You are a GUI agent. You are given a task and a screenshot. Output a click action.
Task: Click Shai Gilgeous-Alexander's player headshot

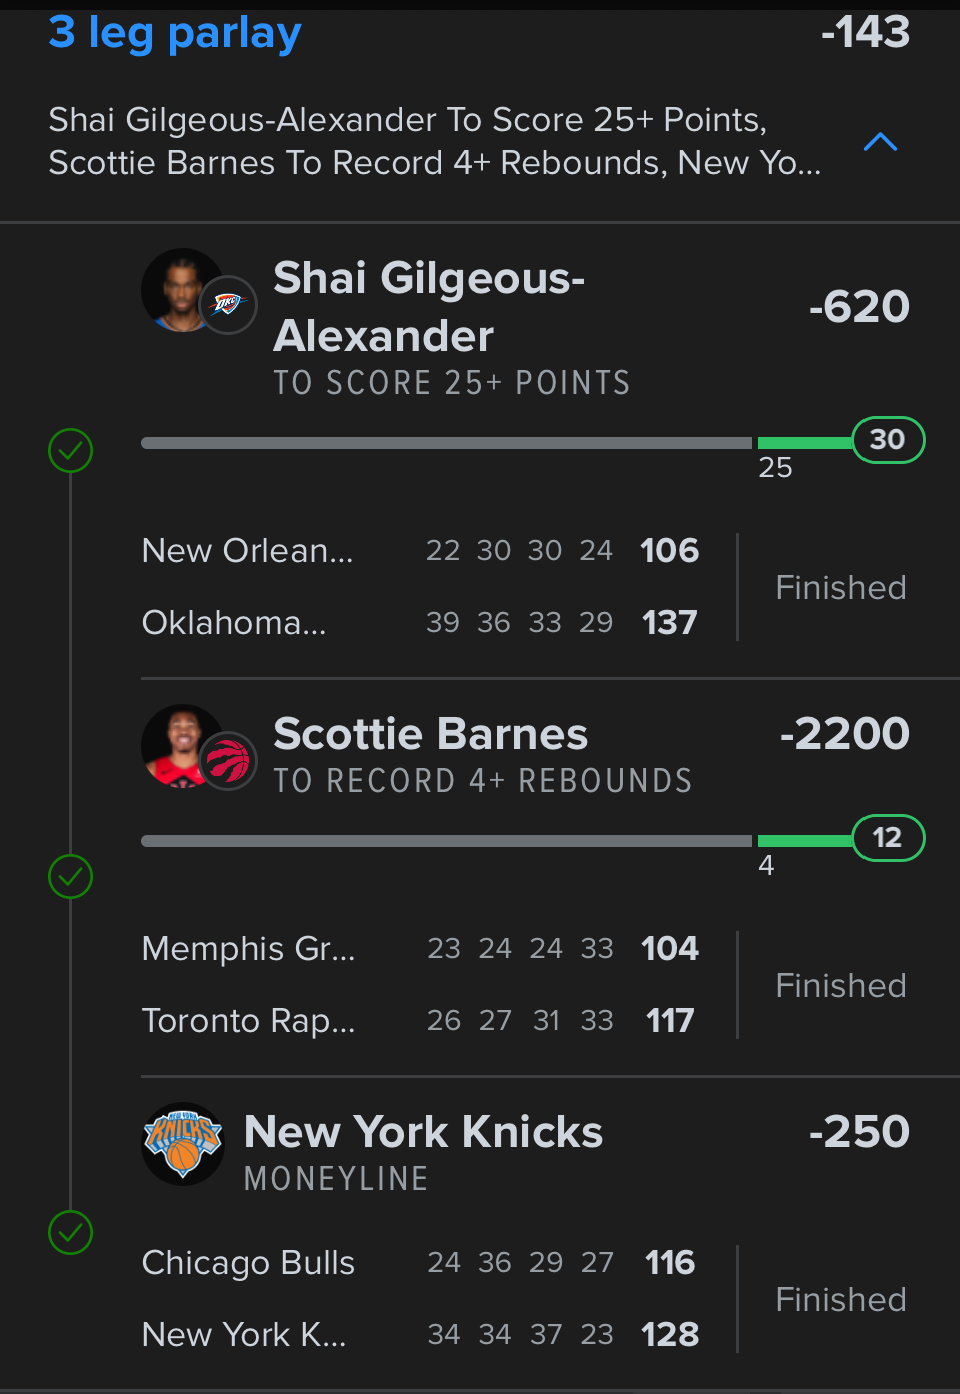pos(180,290)
